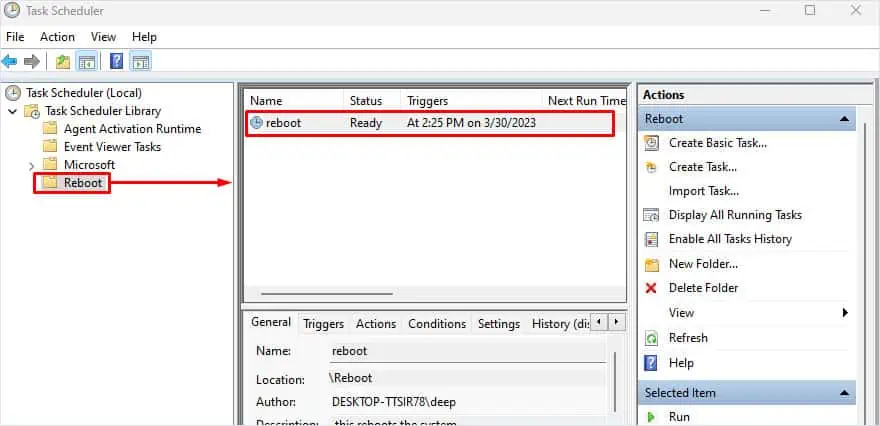Select the Reboot folder in tree
Screen dimensions: 880x426
(83, 183)
